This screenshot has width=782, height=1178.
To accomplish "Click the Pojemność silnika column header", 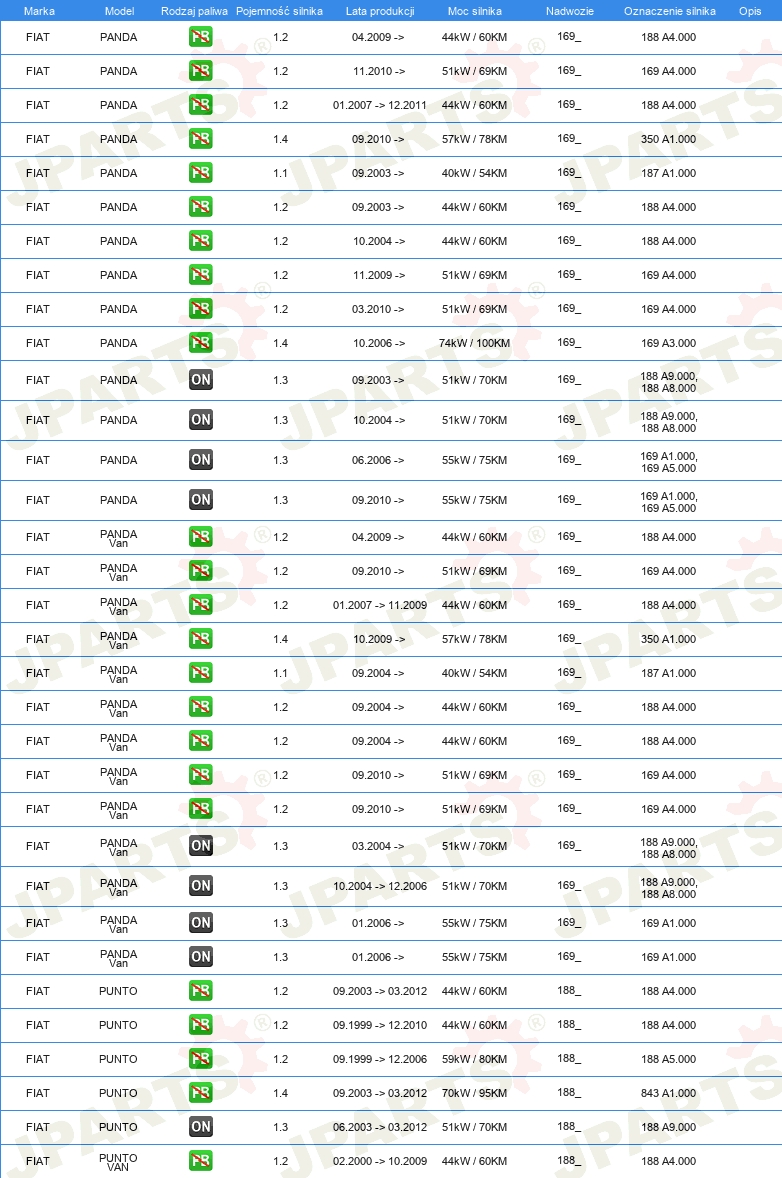I will tap(279, 11).
